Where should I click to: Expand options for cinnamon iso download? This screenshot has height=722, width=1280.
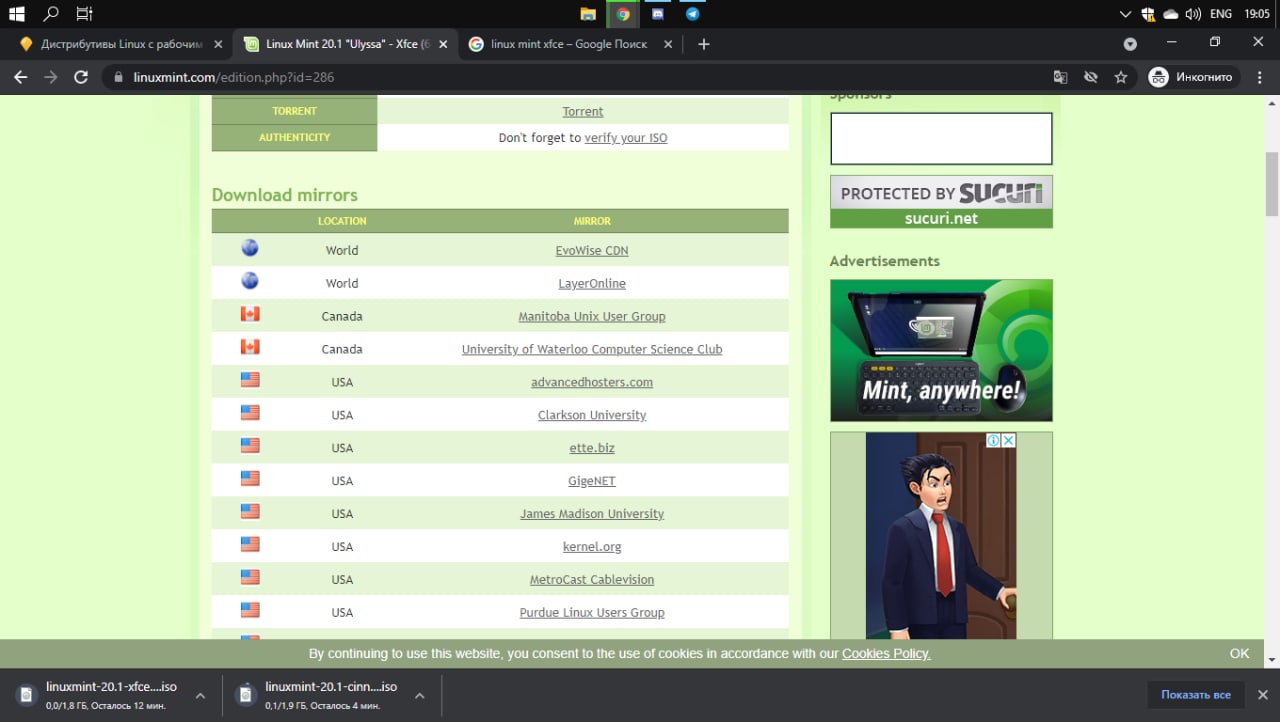click(420, 695)
